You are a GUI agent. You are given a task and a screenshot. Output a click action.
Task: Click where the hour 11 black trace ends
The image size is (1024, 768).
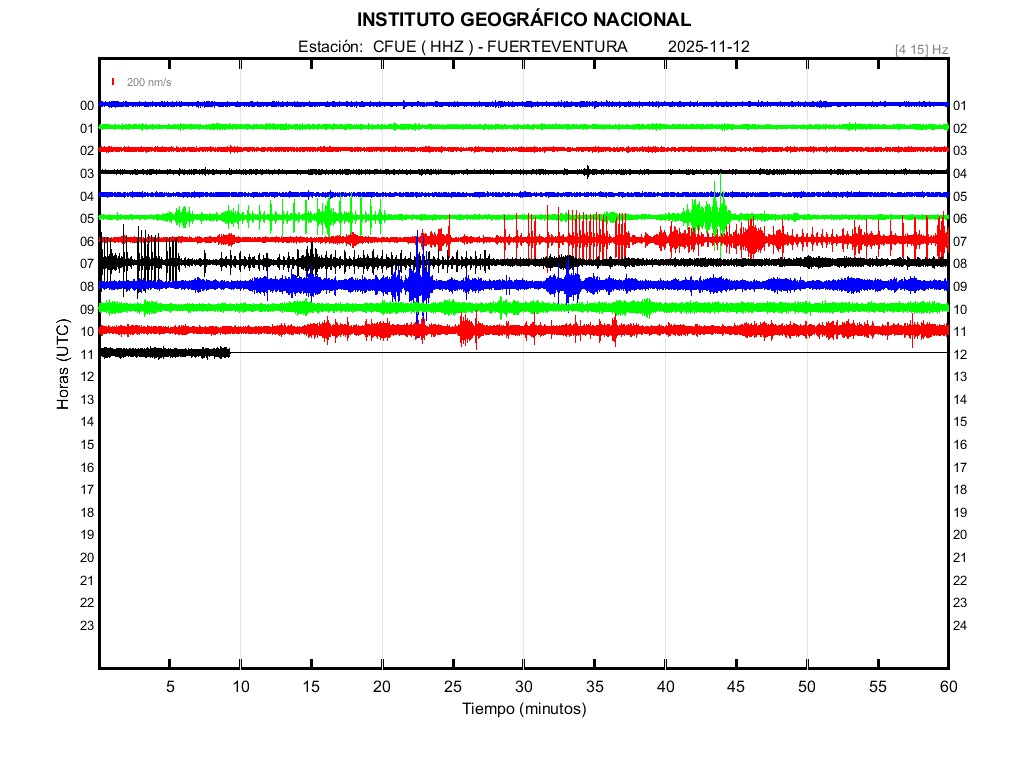229,352
